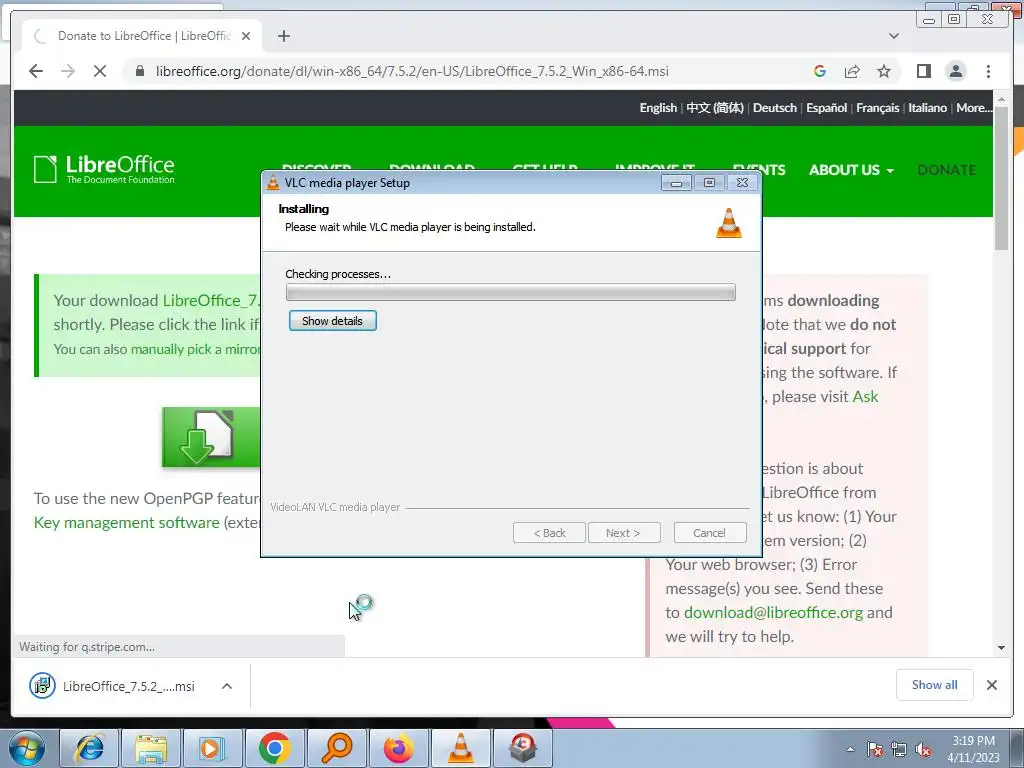Launch Internet Explorer from the taskbar
Screen dimensions: 1024x768
click(x=89, y=748)
